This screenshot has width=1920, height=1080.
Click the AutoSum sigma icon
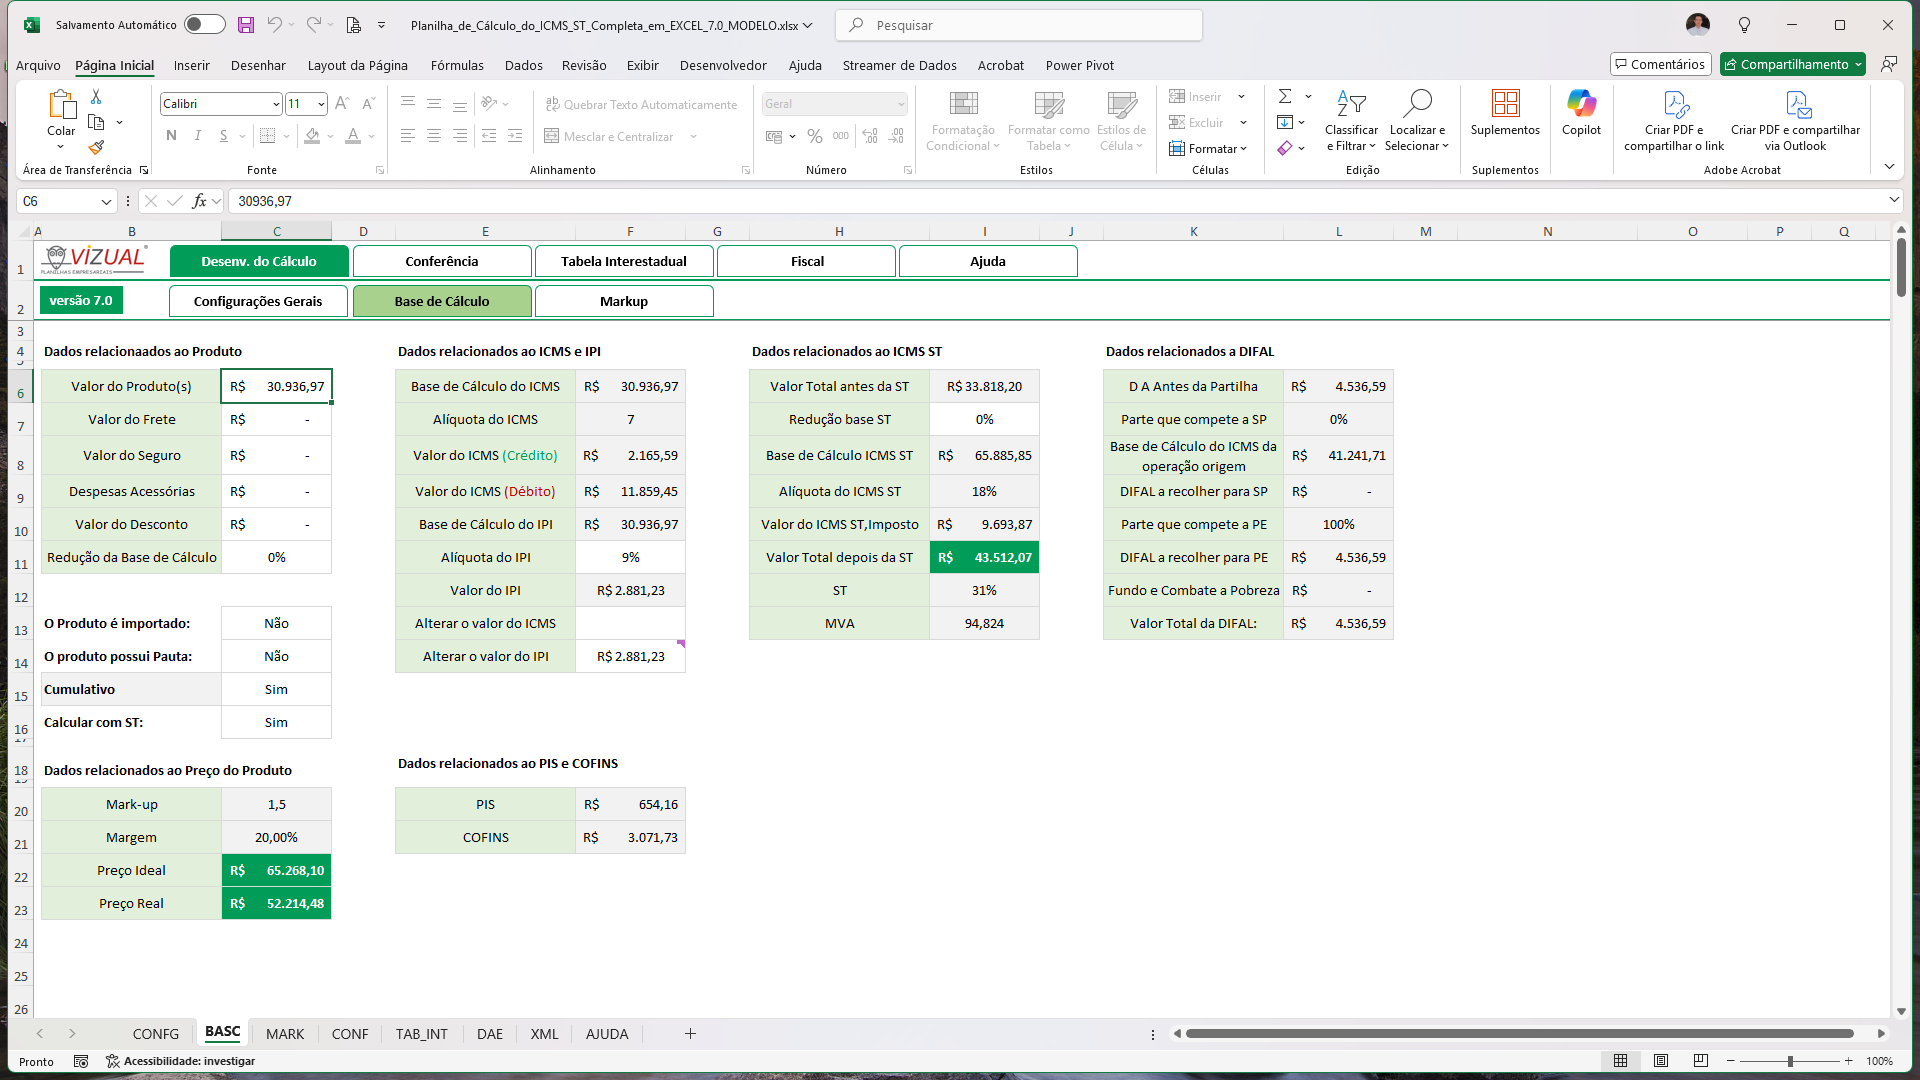point(1285,97)
